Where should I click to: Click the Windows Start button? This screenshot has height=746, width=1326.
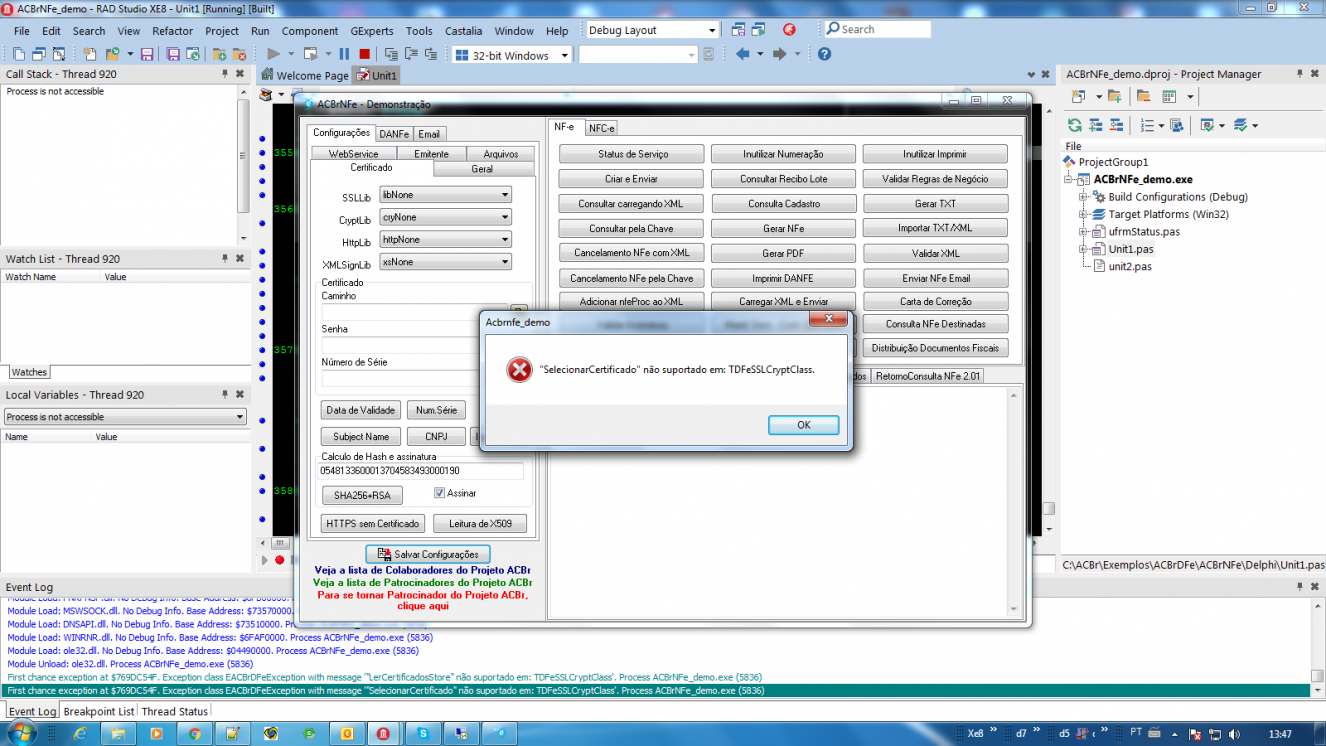(x=22, y=733)
